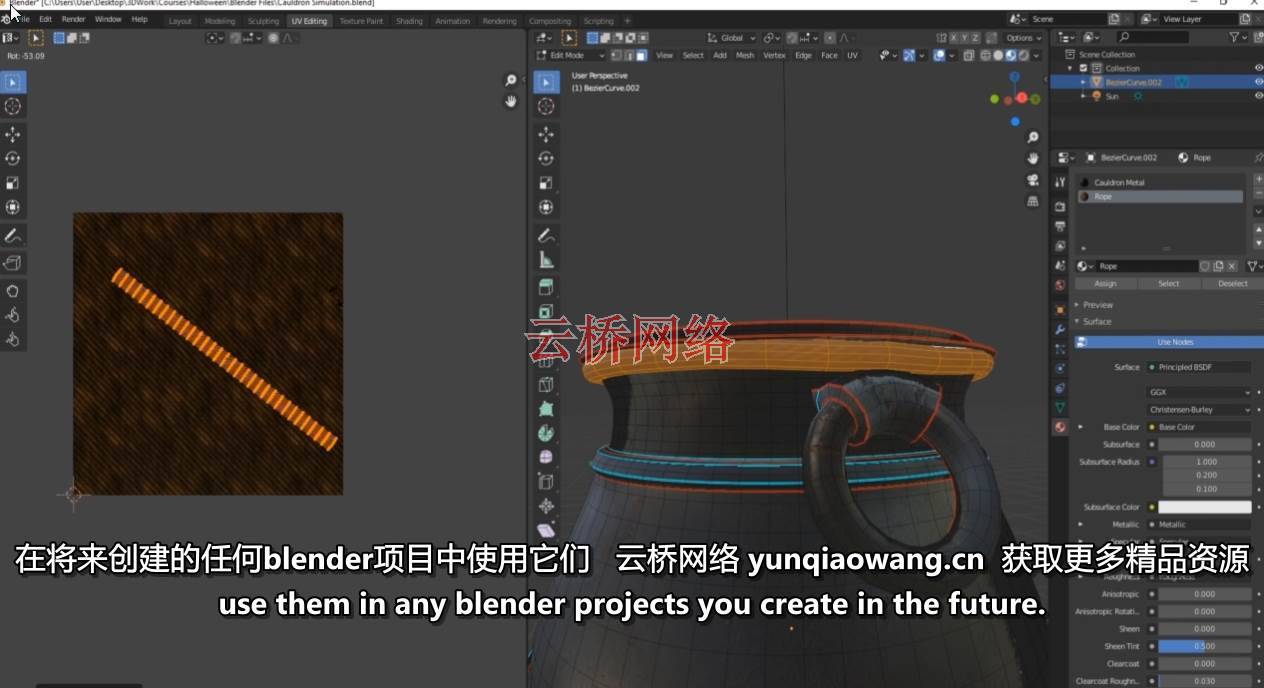
Task: Select the Rip Region tool in UV editor
Action: click(x=13, y=263)
